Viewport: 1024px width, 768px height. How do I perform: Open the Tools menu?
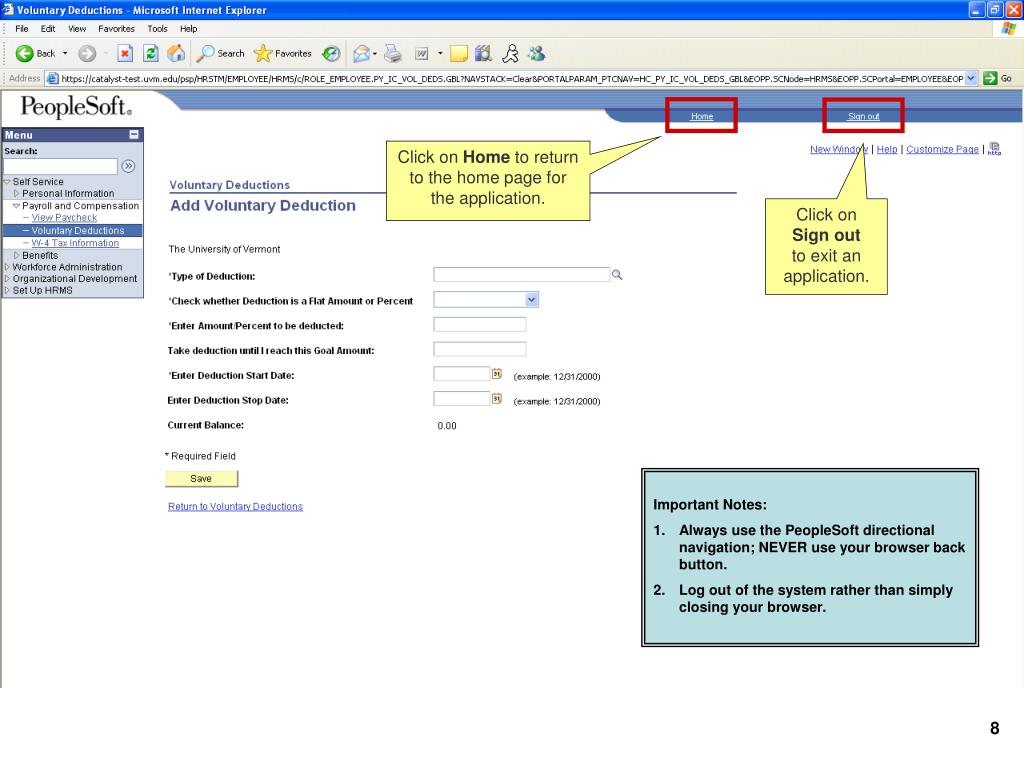157,29
